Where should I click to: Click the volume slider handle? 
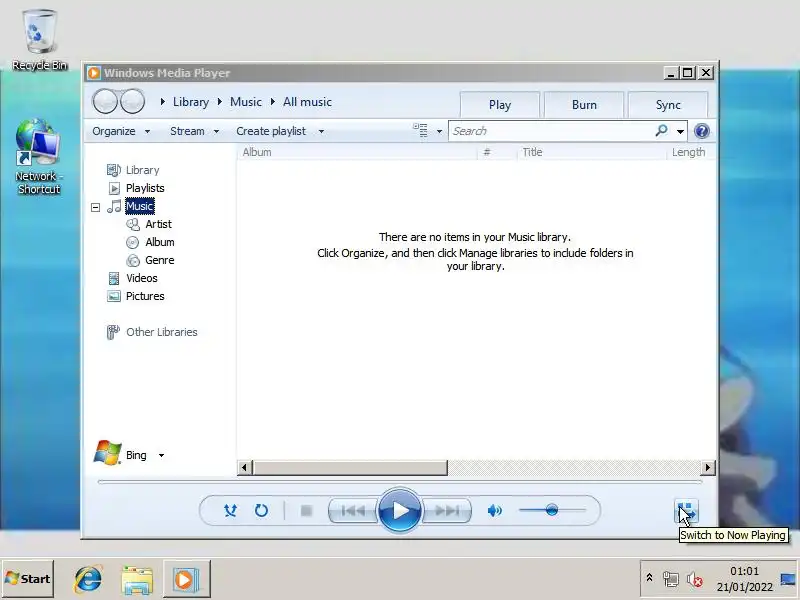click(x=552, y=510)
